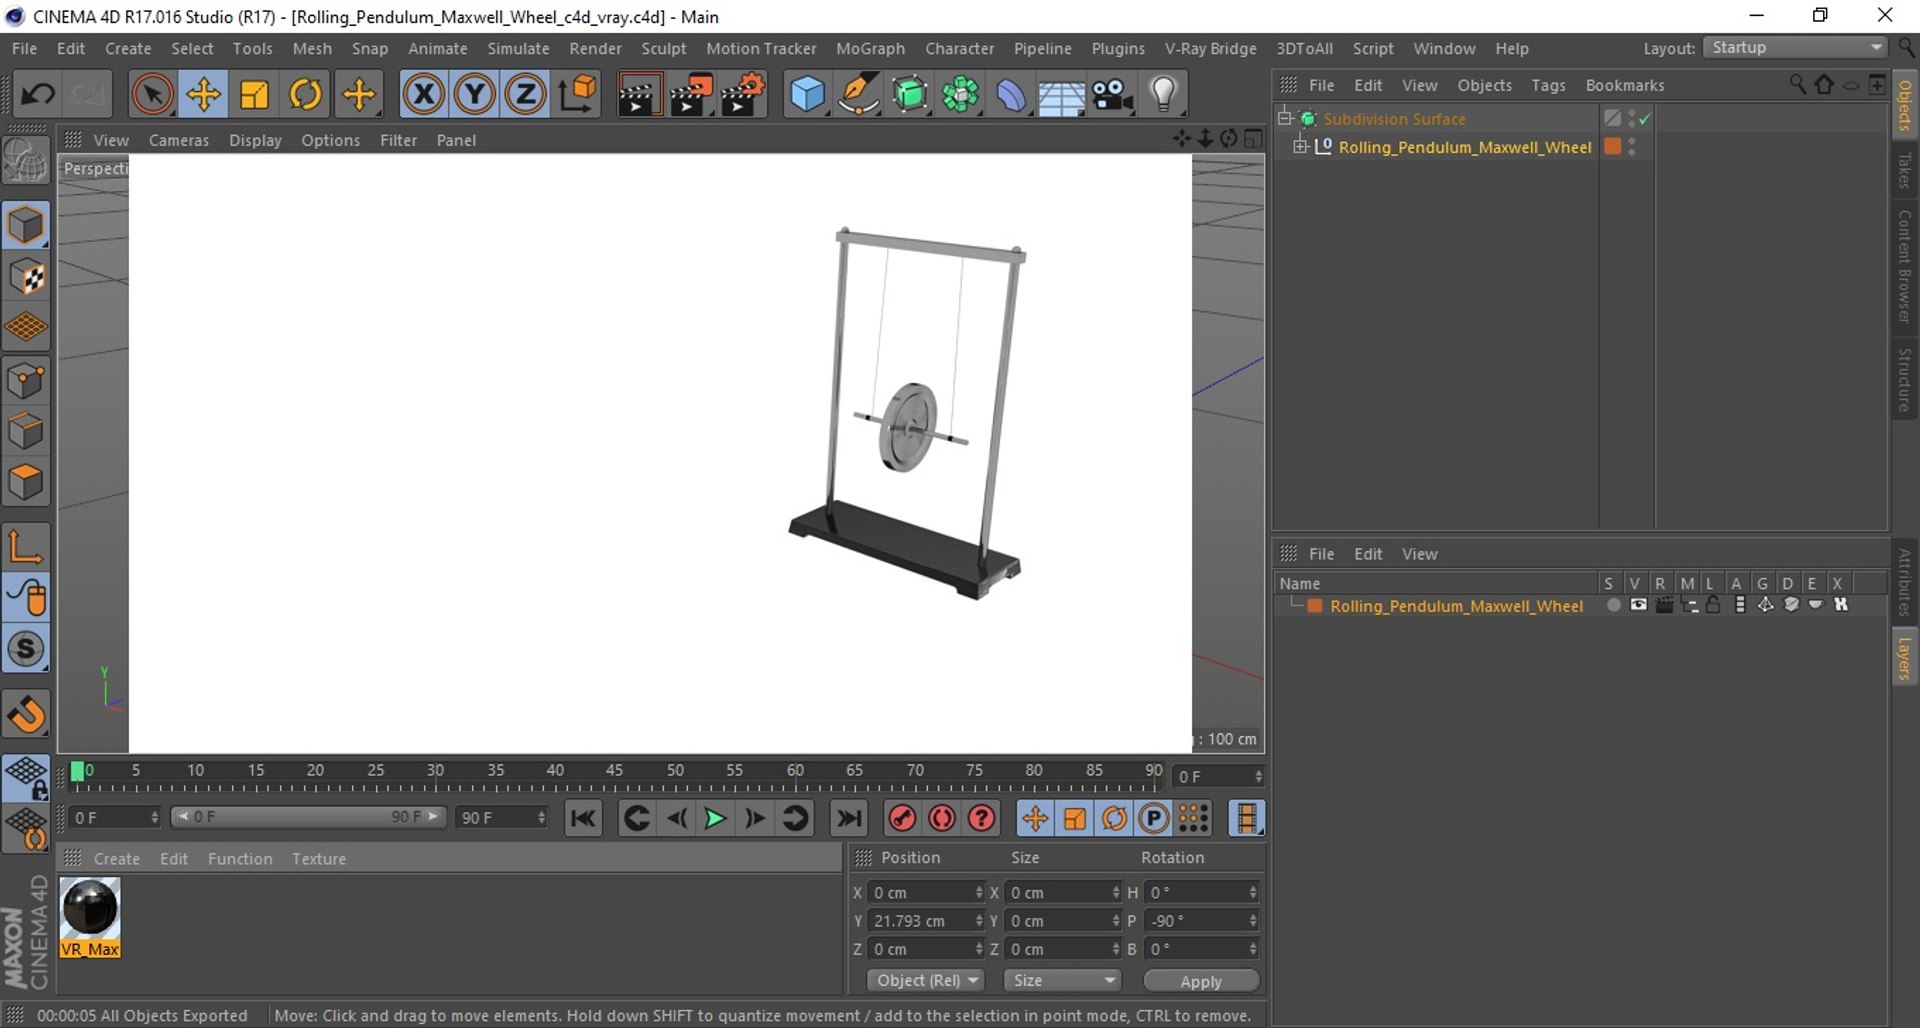This screenshot has width=1920, height=1028.
Task: Select the spline Pen tool
Action: pos(859,95)
